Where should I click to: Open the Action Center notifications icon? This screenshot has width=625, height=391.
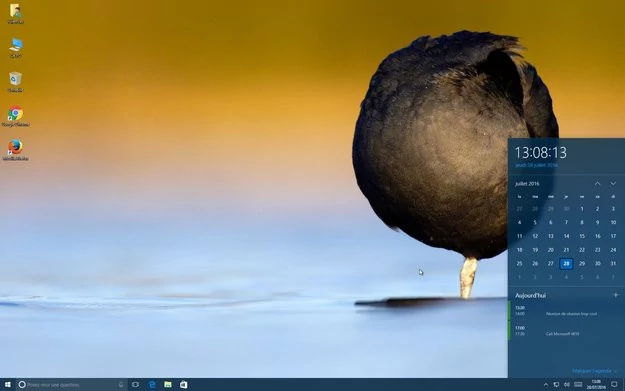point(614,385)
